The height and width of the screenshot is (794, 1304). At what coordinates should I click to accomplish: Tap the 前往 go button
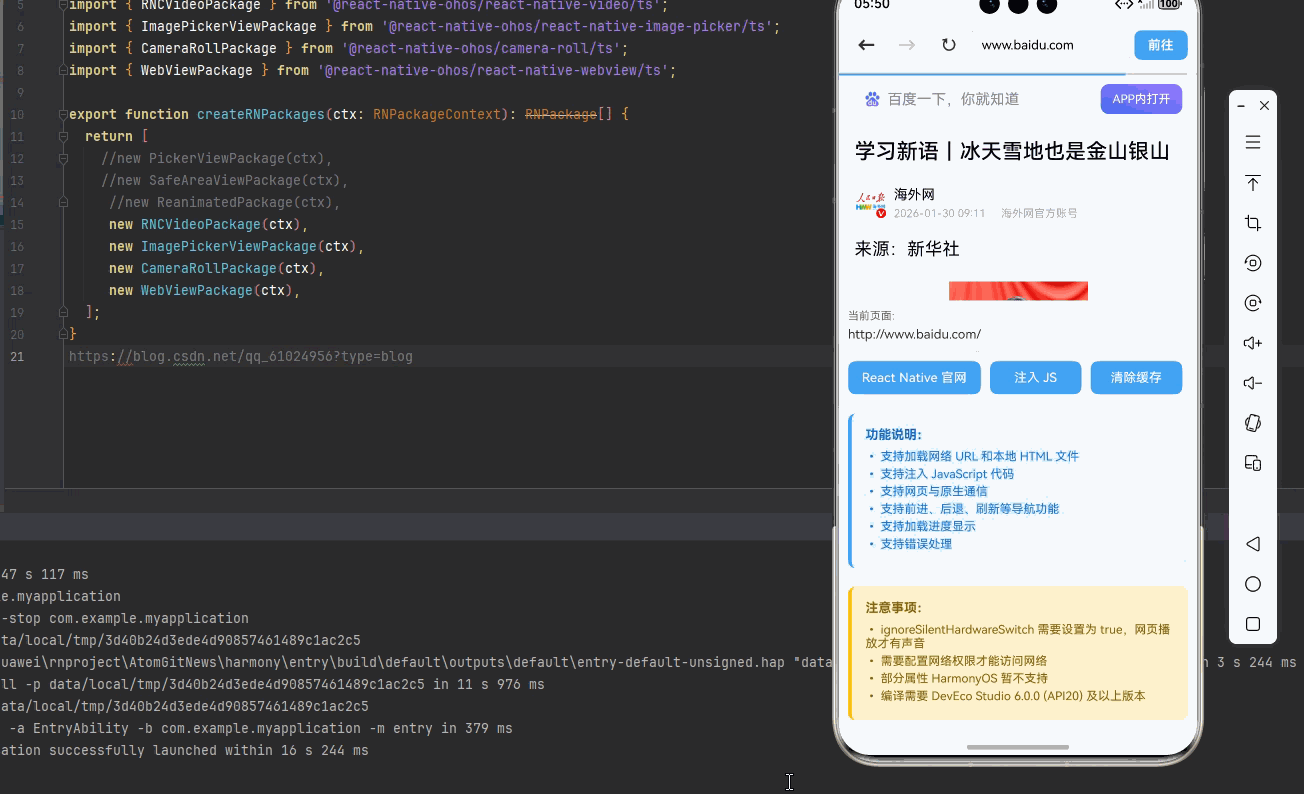pos(1161,45)
